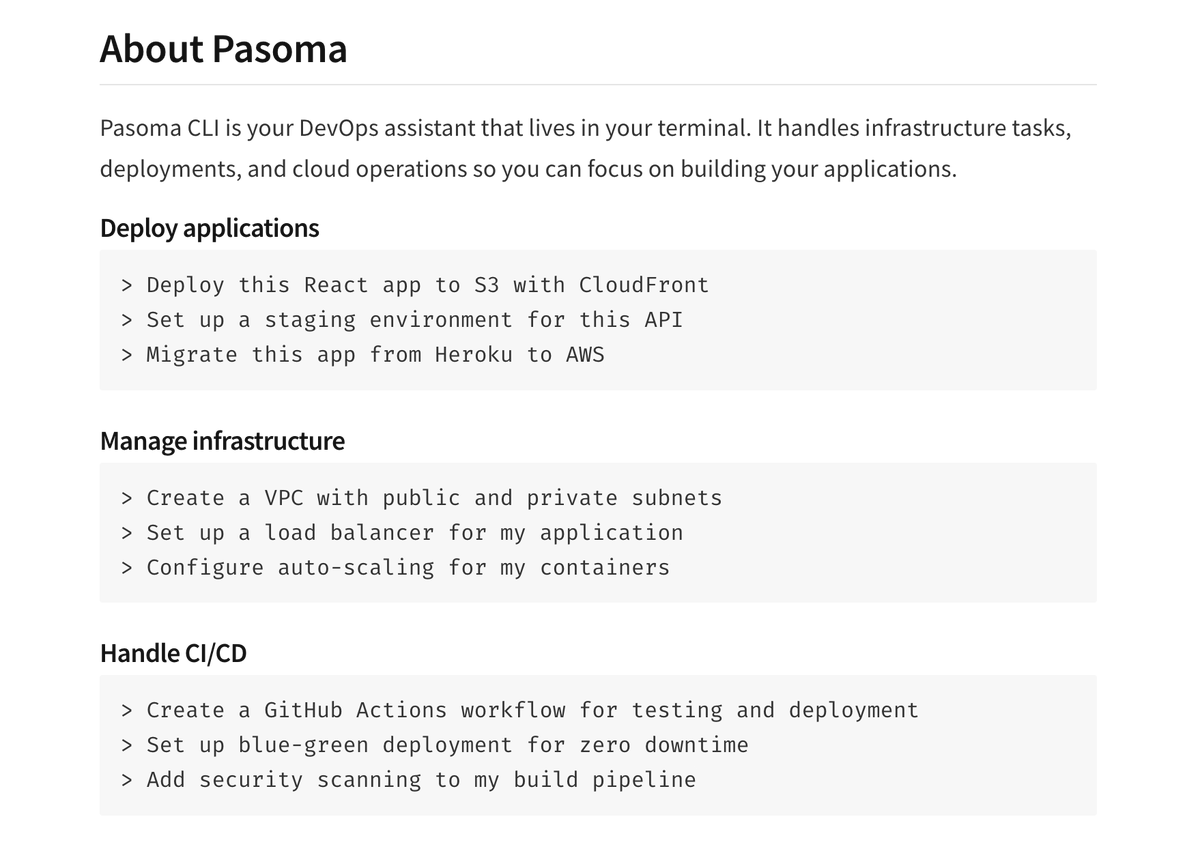Click the 'Set up a load balancer' line
This screenshot has height=849, width=1200.
[x=402, y=533]
